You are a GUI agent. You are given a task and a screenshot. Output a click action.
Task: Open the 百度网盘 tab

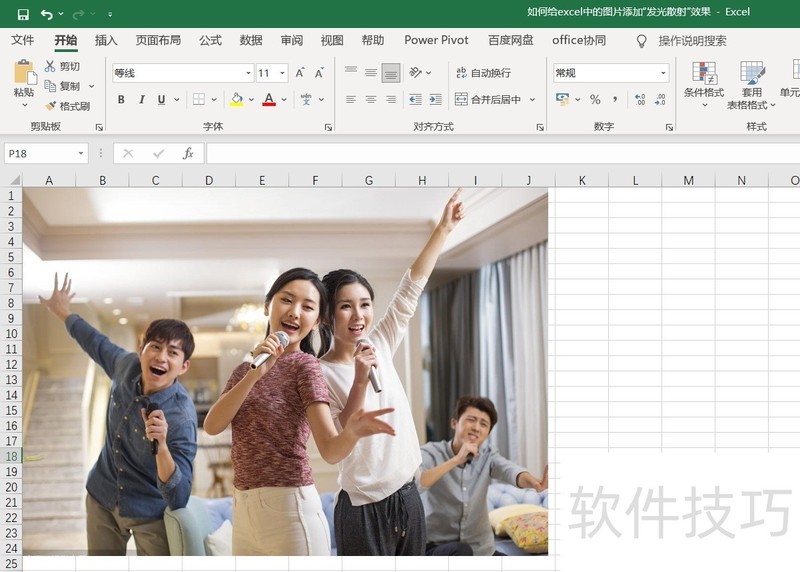(511, 40)
